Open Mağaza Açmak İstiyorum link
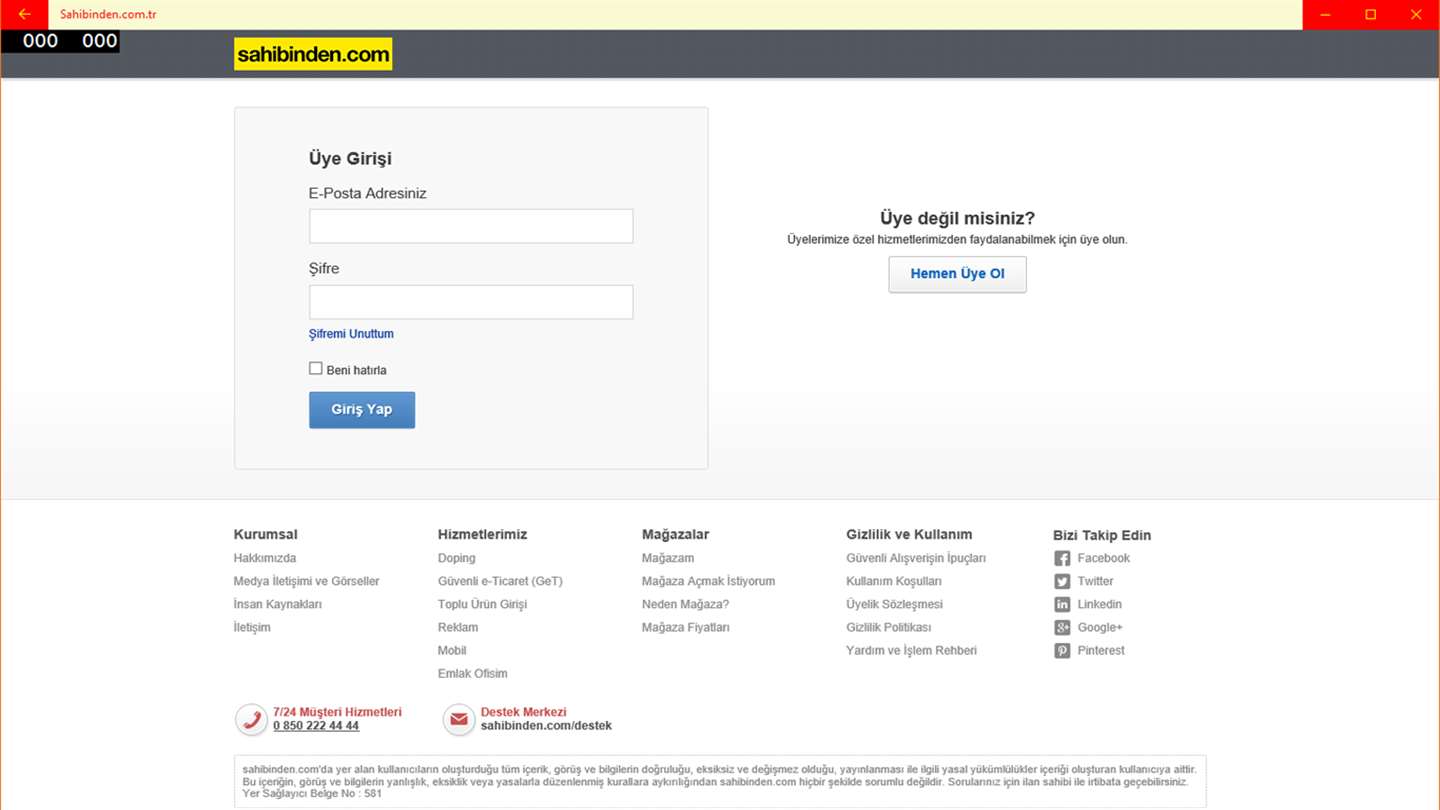Image resolution: width=1440 pixels, height=810 pixels. [x=709, y=581]
